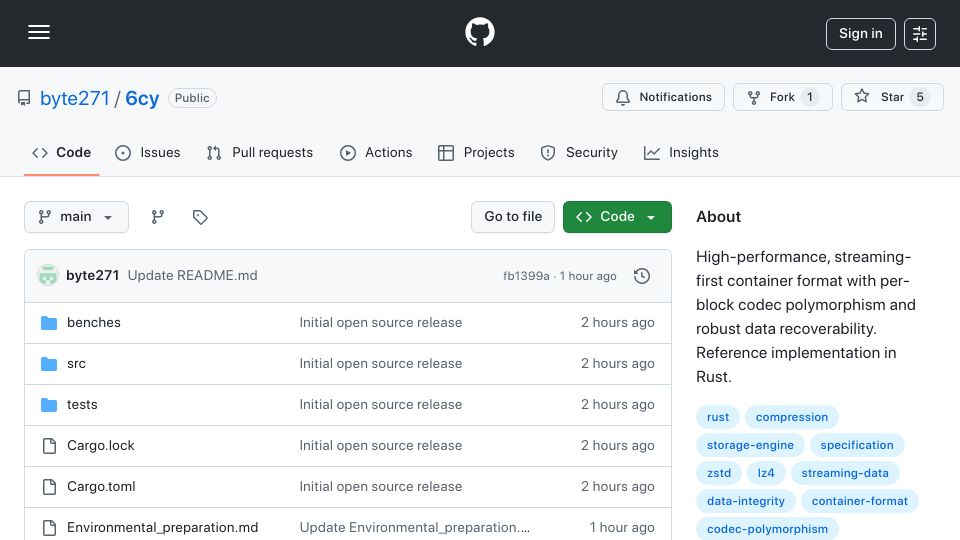Open the Cargo.toml file

coord(101,487)
